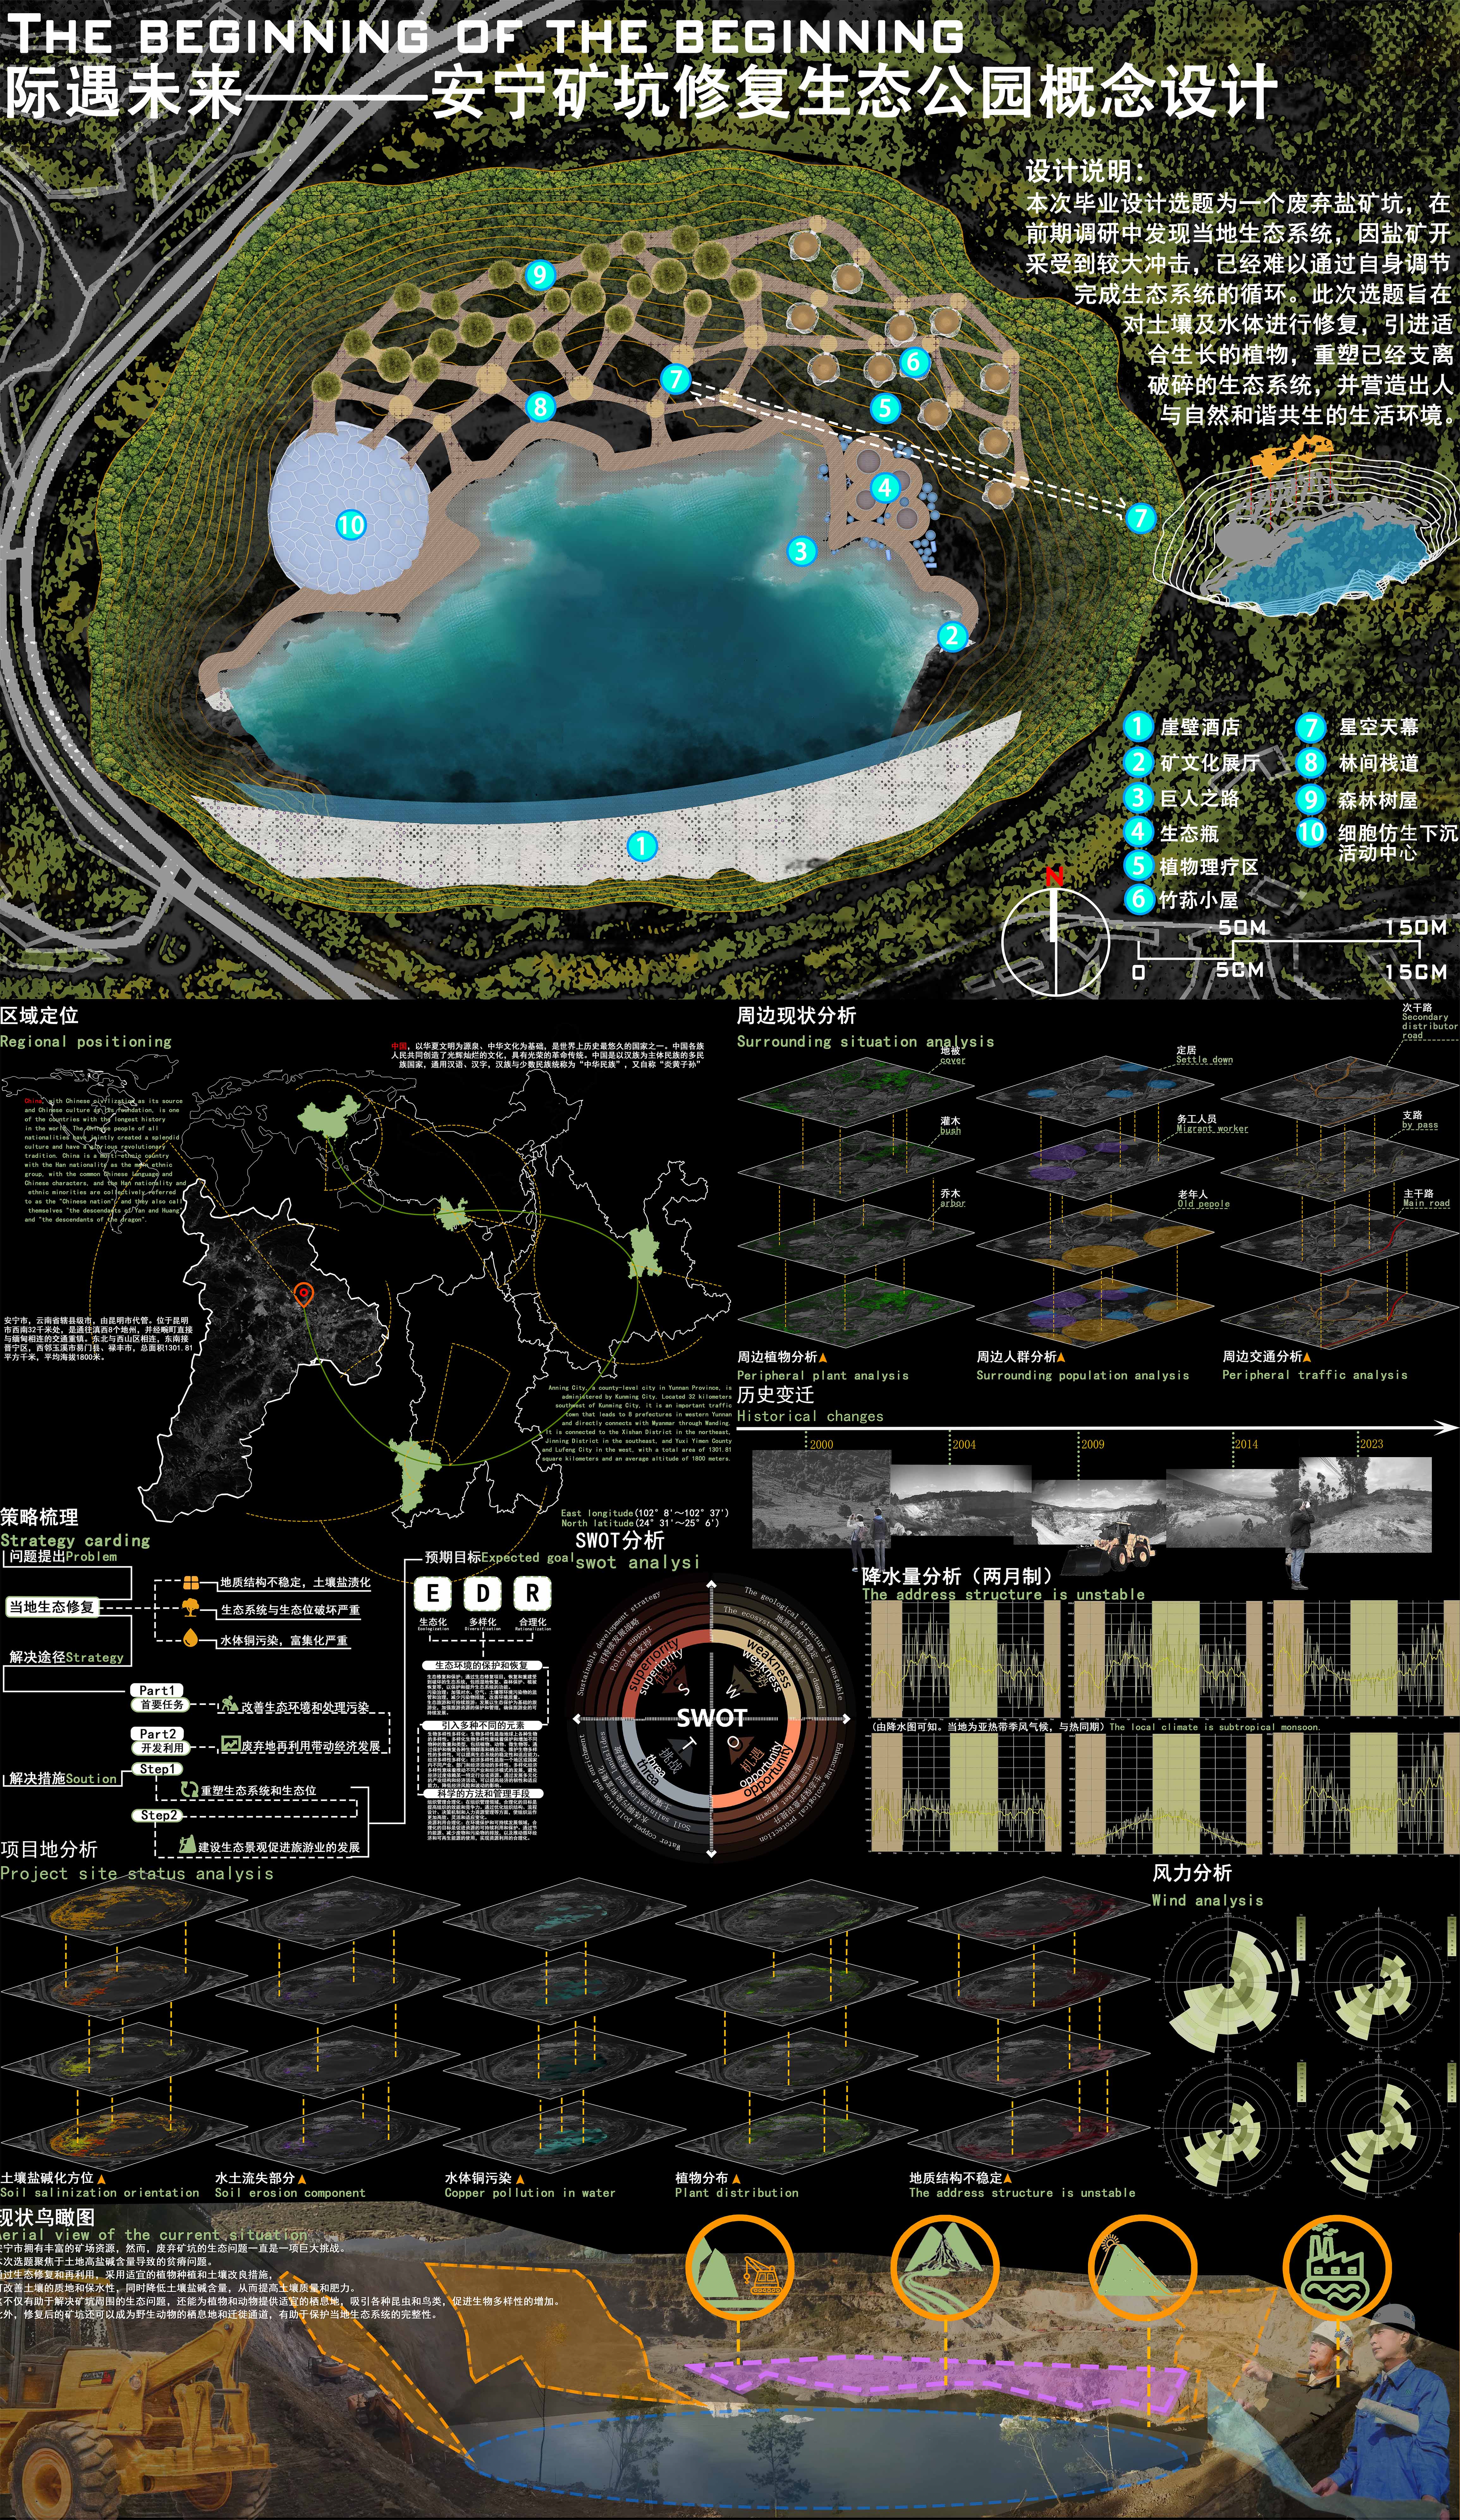Click the red location pin on the map
The width and height of the screenshot is (1460, 2520).
(304, 1295)
